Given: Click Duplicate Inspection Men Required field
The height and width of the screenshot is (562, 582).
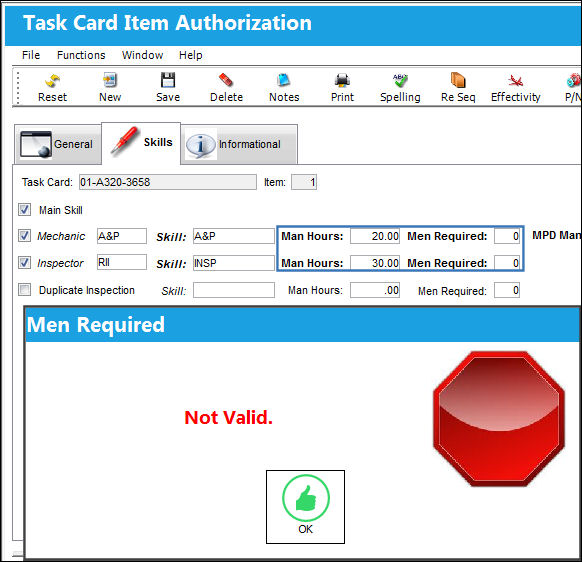Looking at the screenshot, I should (x=507, y=290).
